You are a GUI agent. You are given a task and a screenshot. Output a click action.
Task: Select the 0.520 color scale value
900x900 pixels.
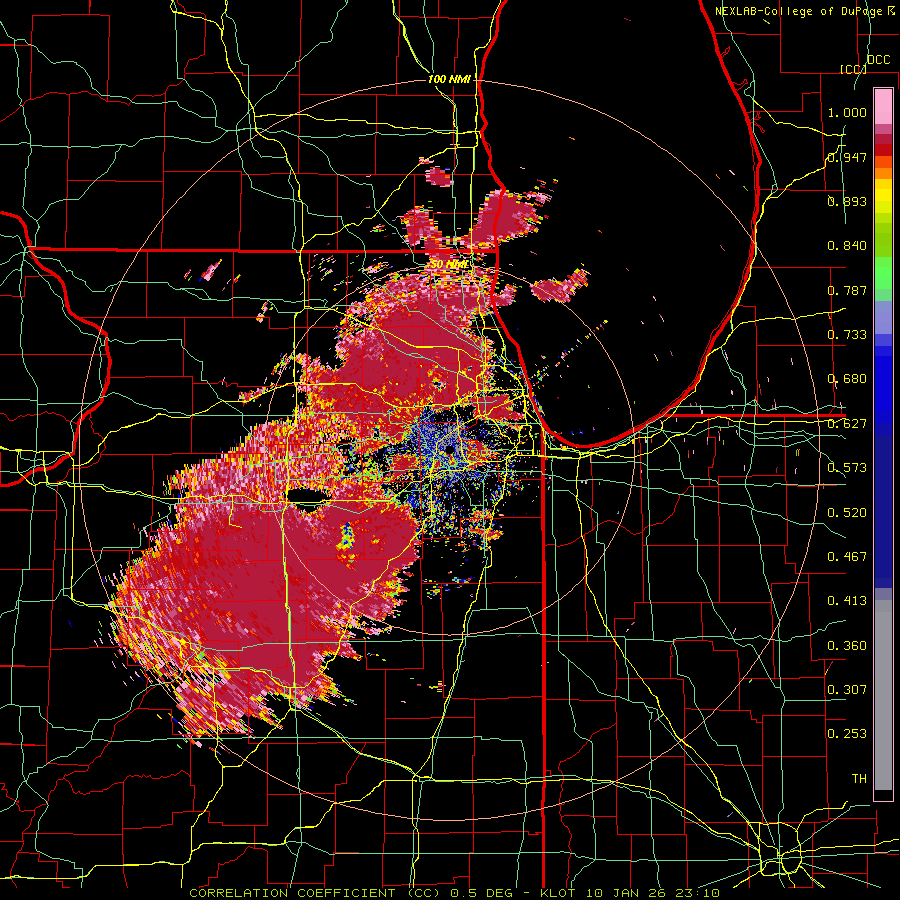coord(847,513)
